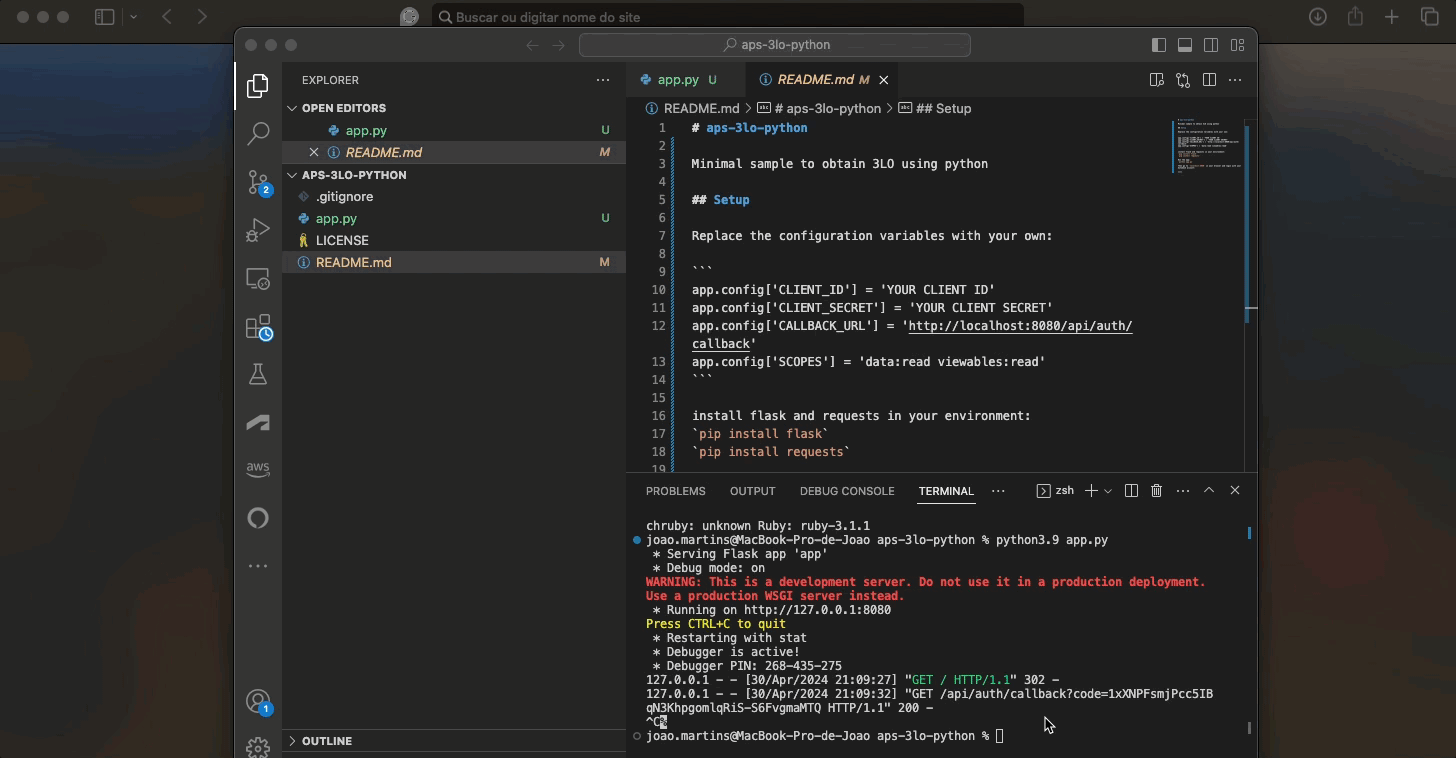Toggle the secondary side bar visibility
Screen dimensions: 1456x758
1211,45
